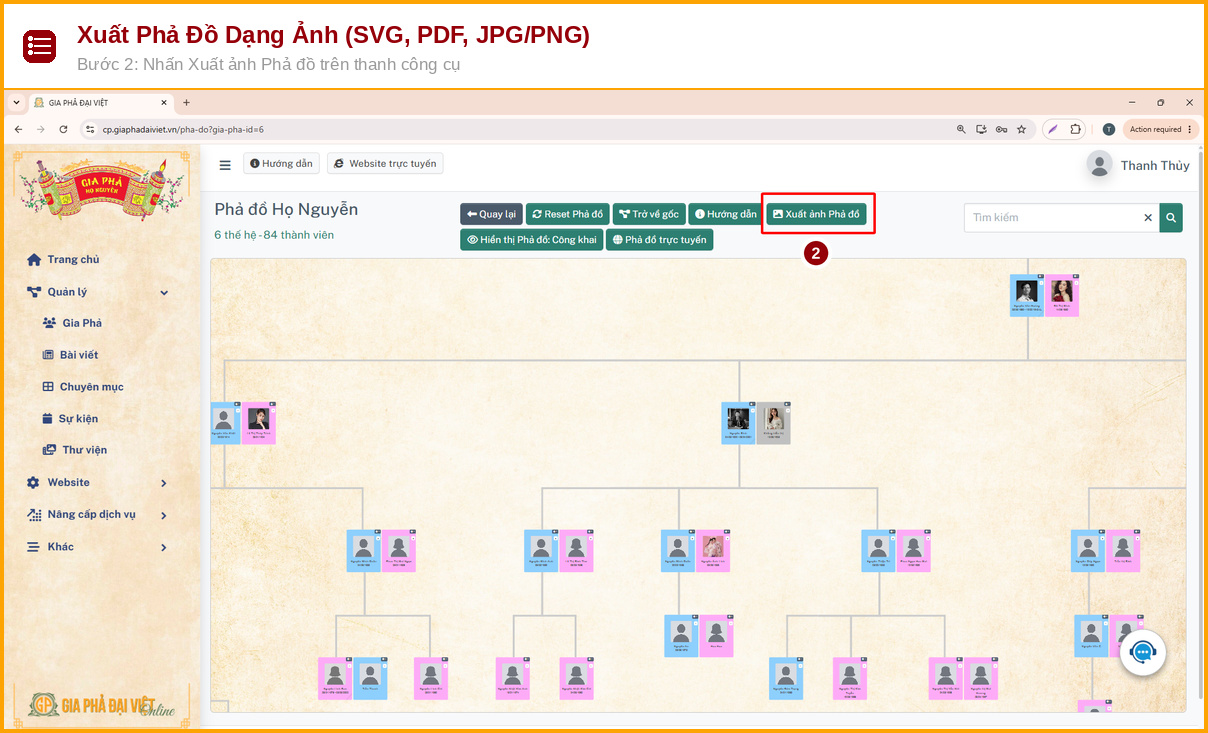Open Hướng dẫn button in top header
Screen dimensions: 1208x733
pyautogui.click(x=281, y=163)
